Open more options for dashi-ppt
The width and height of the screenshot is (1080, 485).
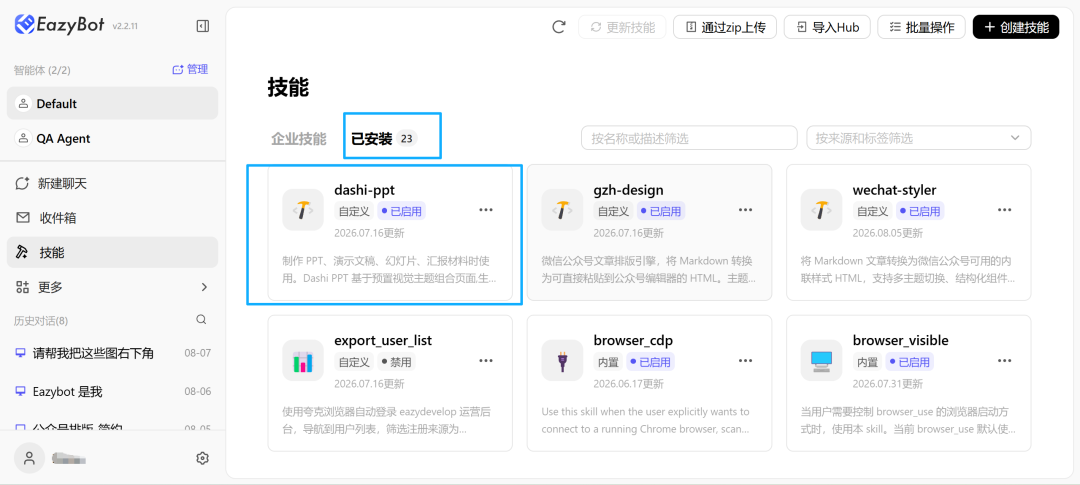(x=486, y=209)
